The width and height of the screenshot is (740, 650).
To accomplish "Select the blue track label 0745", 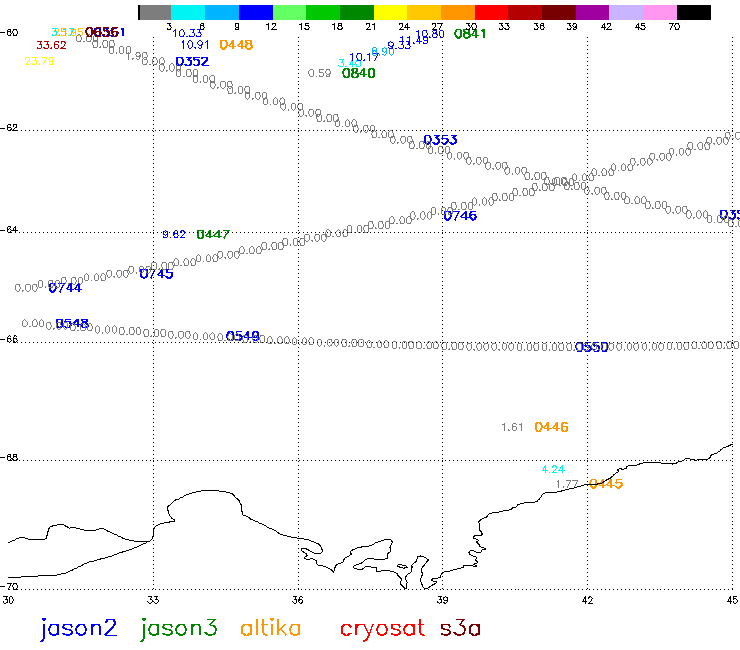I will point(157,274).
